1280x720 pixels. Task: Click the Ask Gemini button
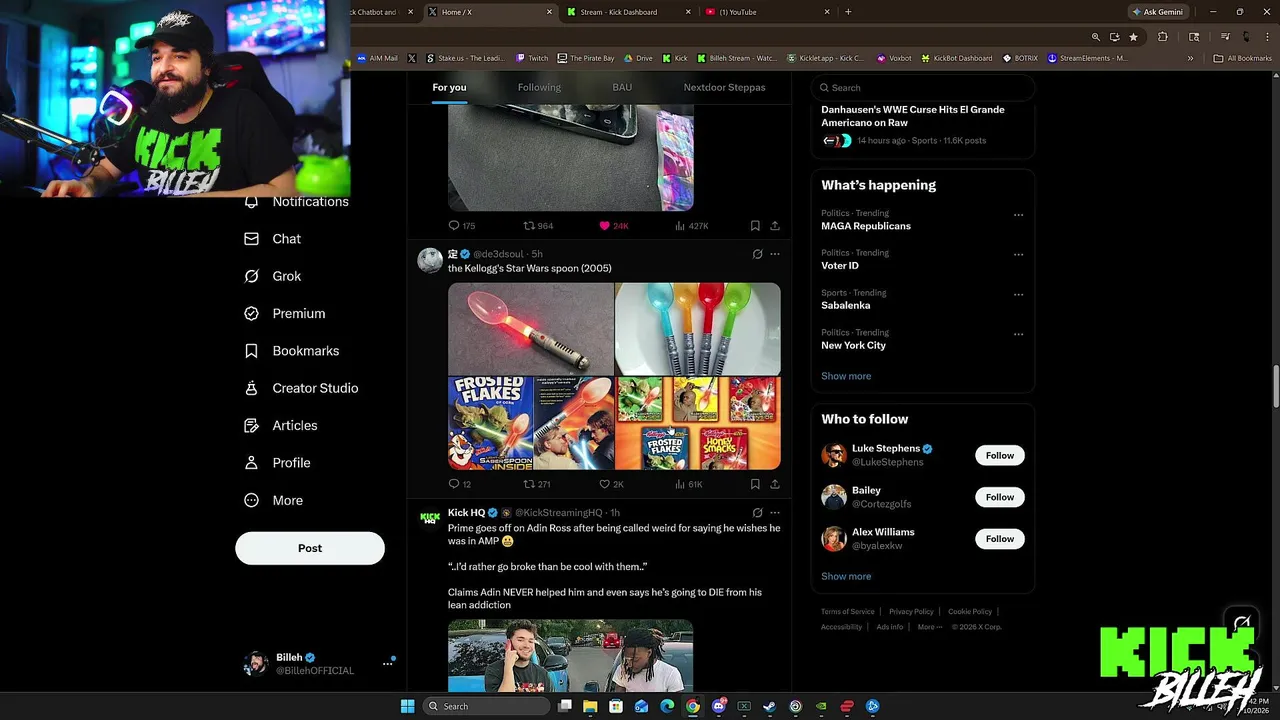tap(1157, 12)
